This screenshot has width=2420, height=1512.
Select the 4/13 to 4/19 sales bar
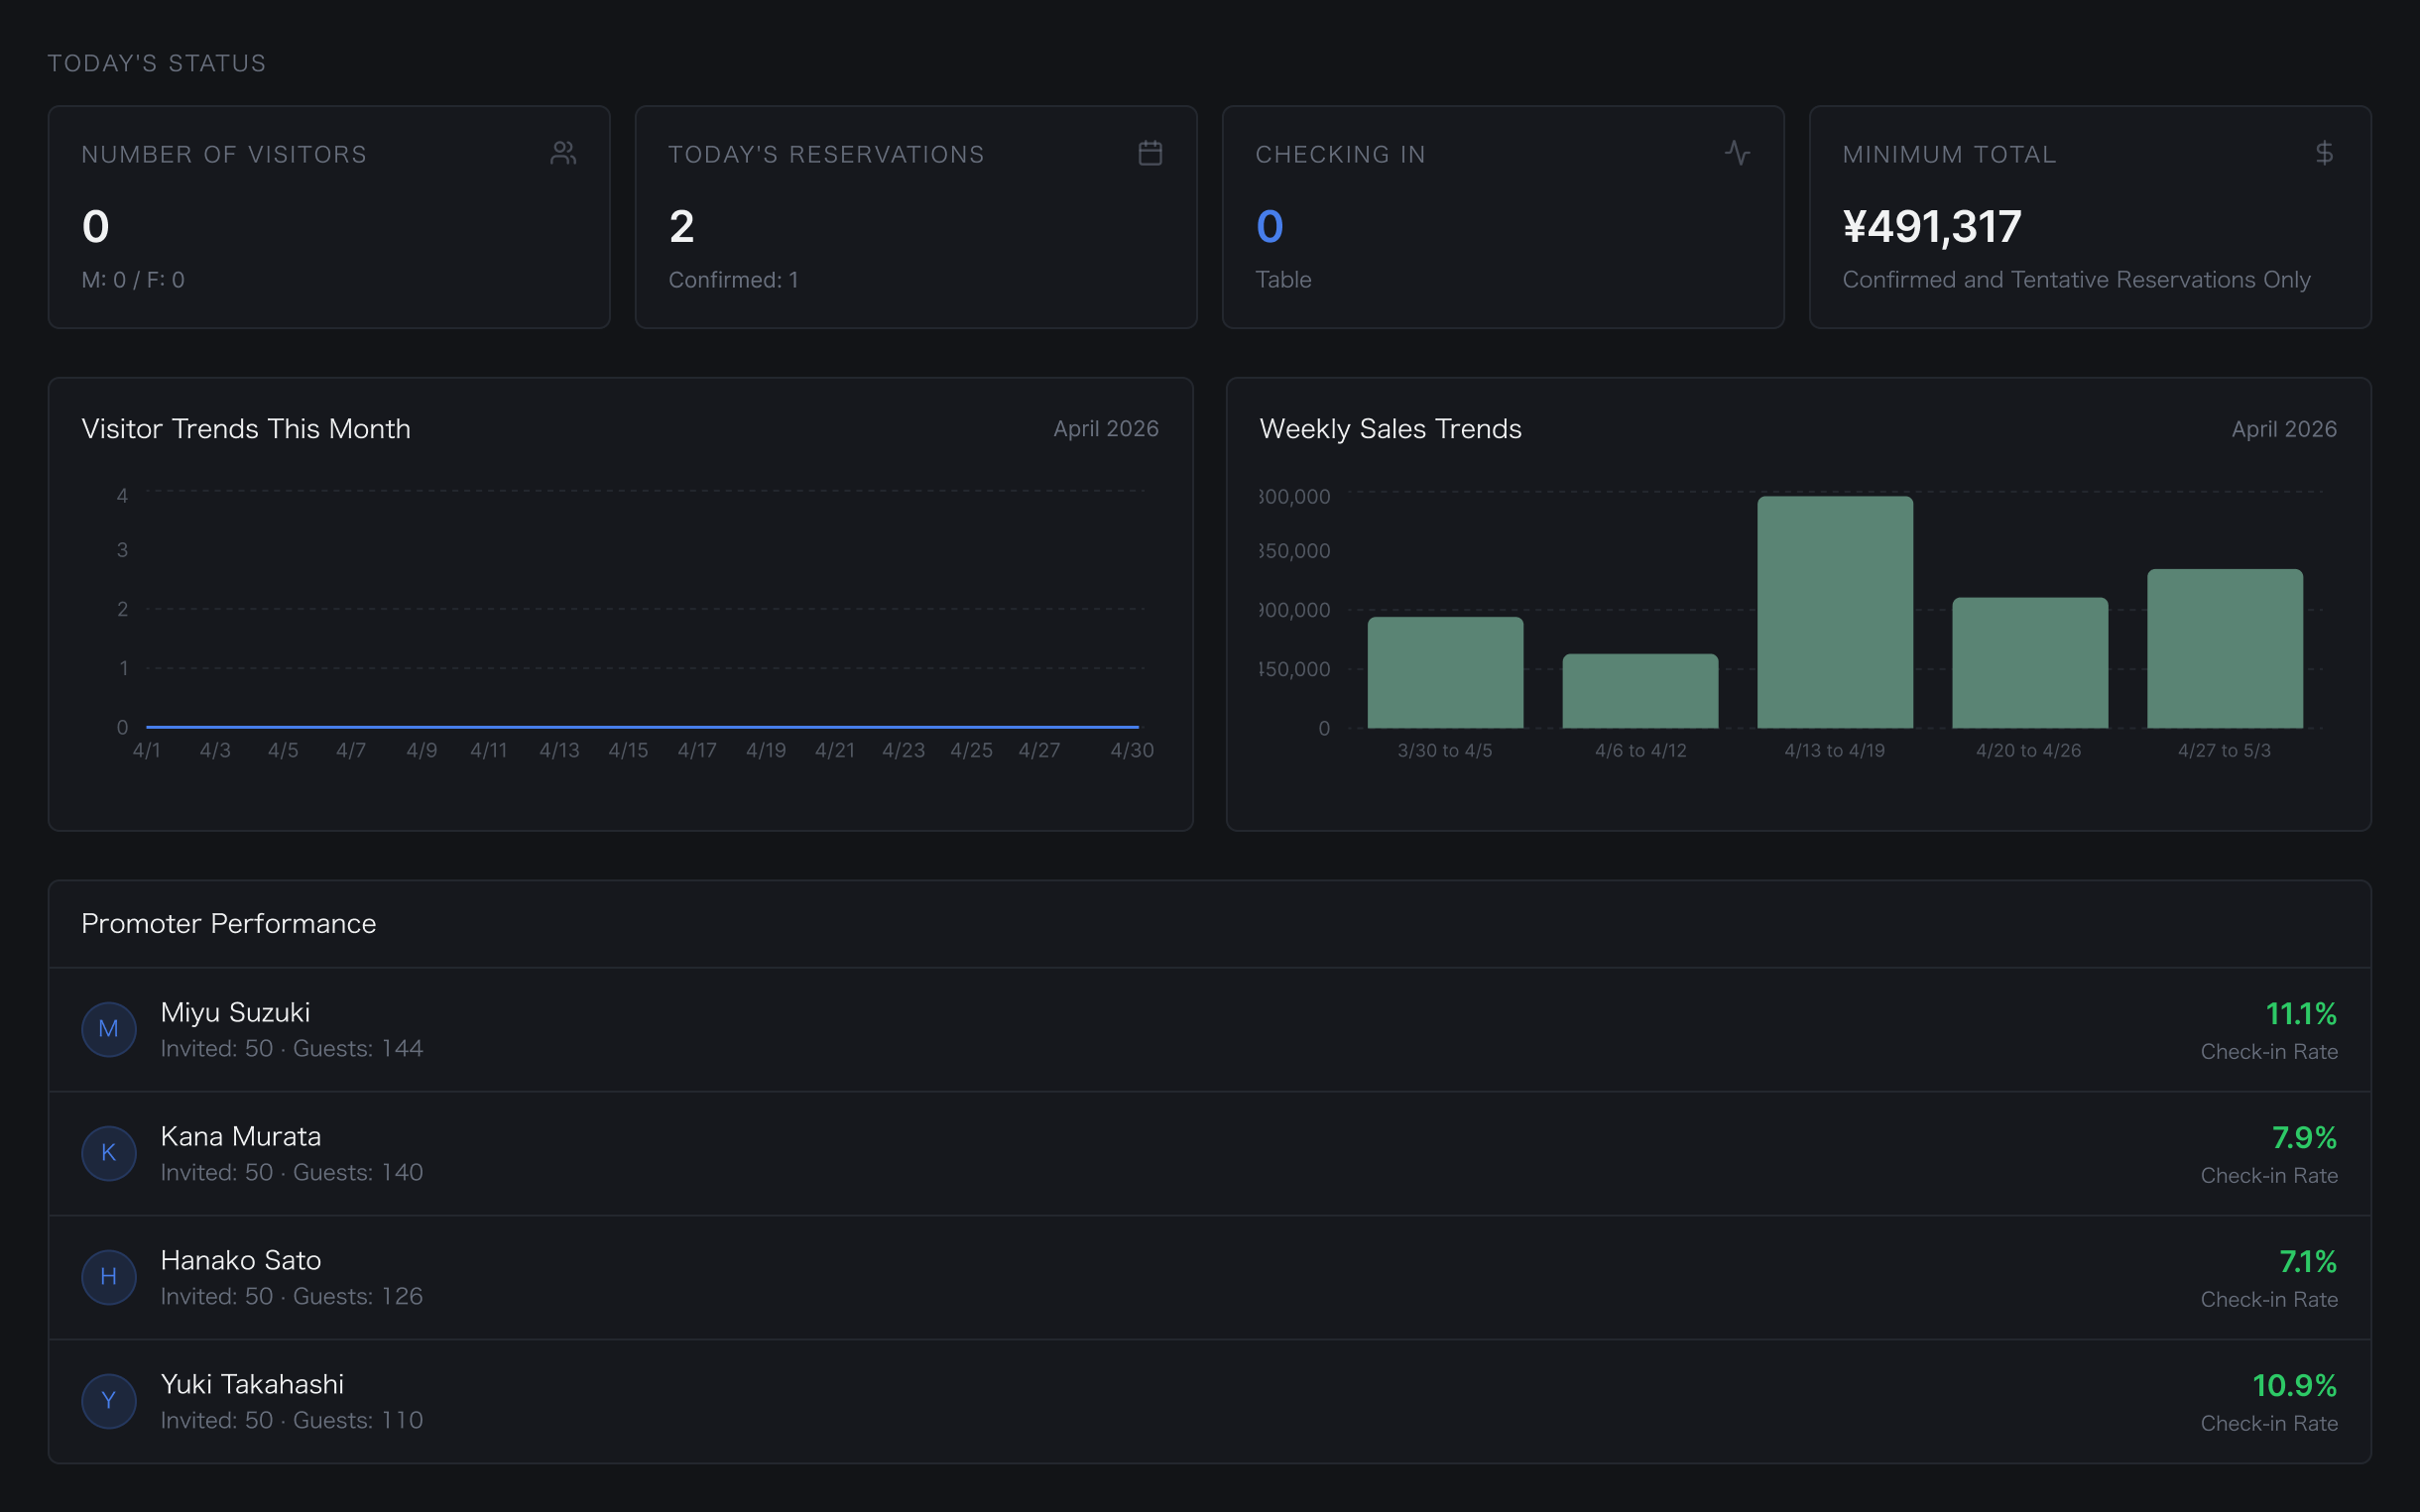pyautogui.click(x=1834, y=612)
